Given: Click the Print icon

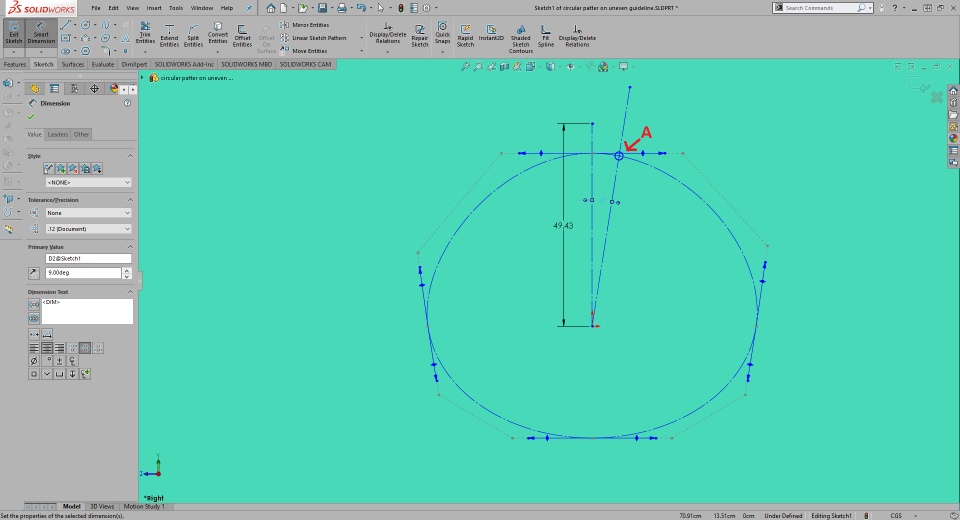Looking at the screenshot, I should pos(342,8).
